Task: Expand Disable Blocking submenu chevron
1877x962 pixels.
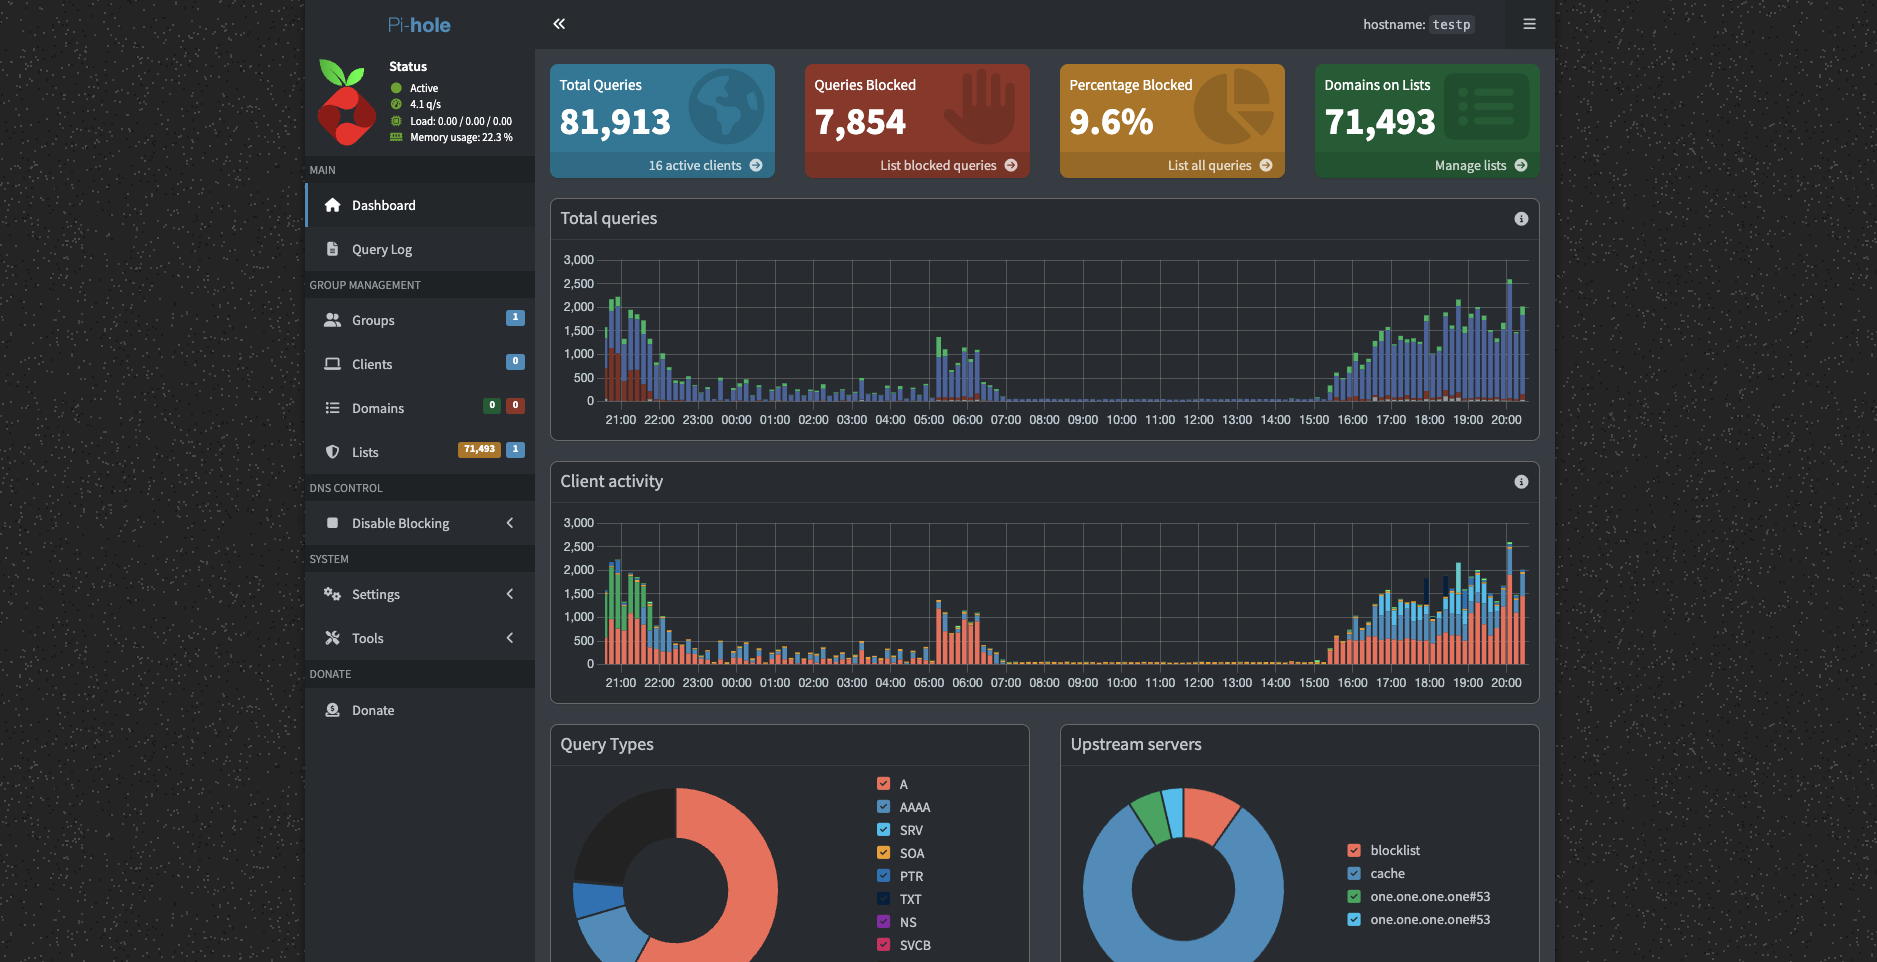Action: click(x=510, y=523)
